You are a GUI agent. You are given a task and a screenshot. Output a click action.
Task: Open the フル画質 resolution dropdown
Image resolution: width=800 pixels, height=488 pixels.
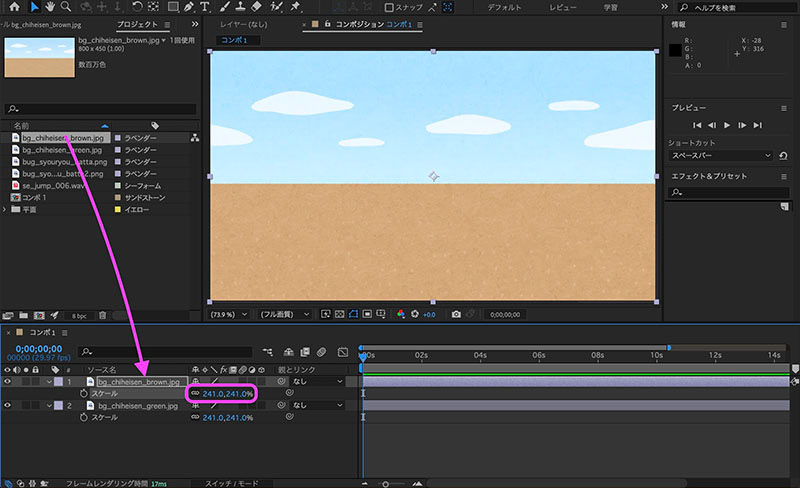[x=285, y=314]
